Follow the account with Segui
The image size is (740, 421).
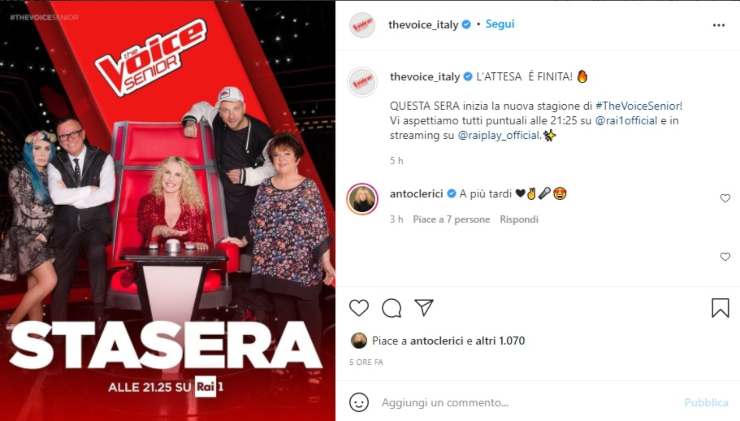click(x=500, y=24)
